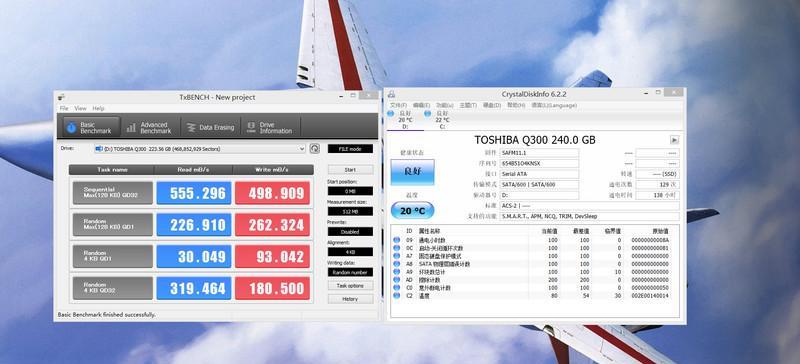Click the status dot for attribute 09
The width and height of the screenshot is (800, 364).
(396, 240)
